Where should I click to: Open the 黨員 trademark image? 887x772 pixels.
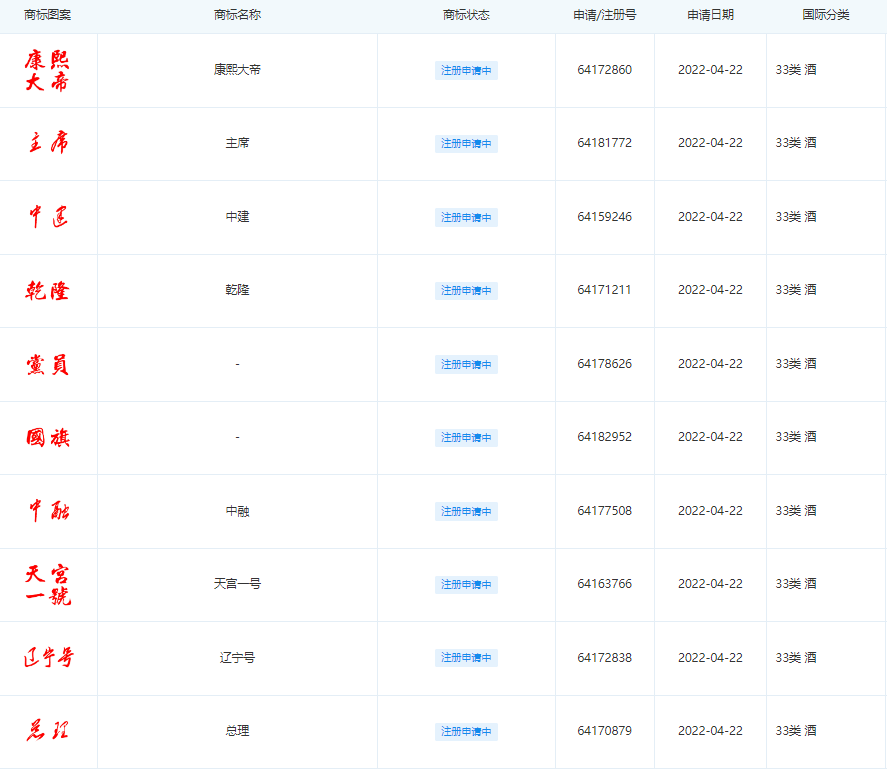(x=48, y=364)
